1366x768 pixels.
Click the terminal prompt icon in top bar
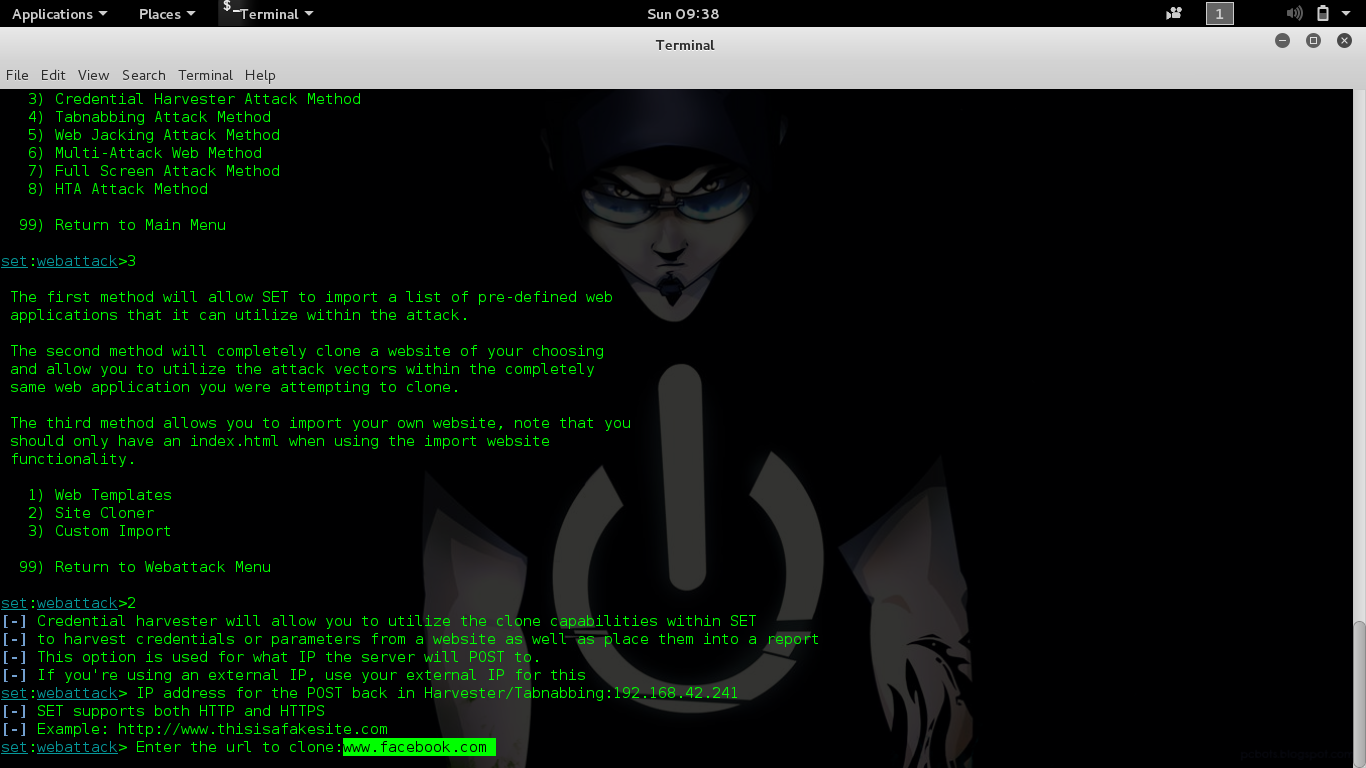pyautogui.click(x=231, y=9)
